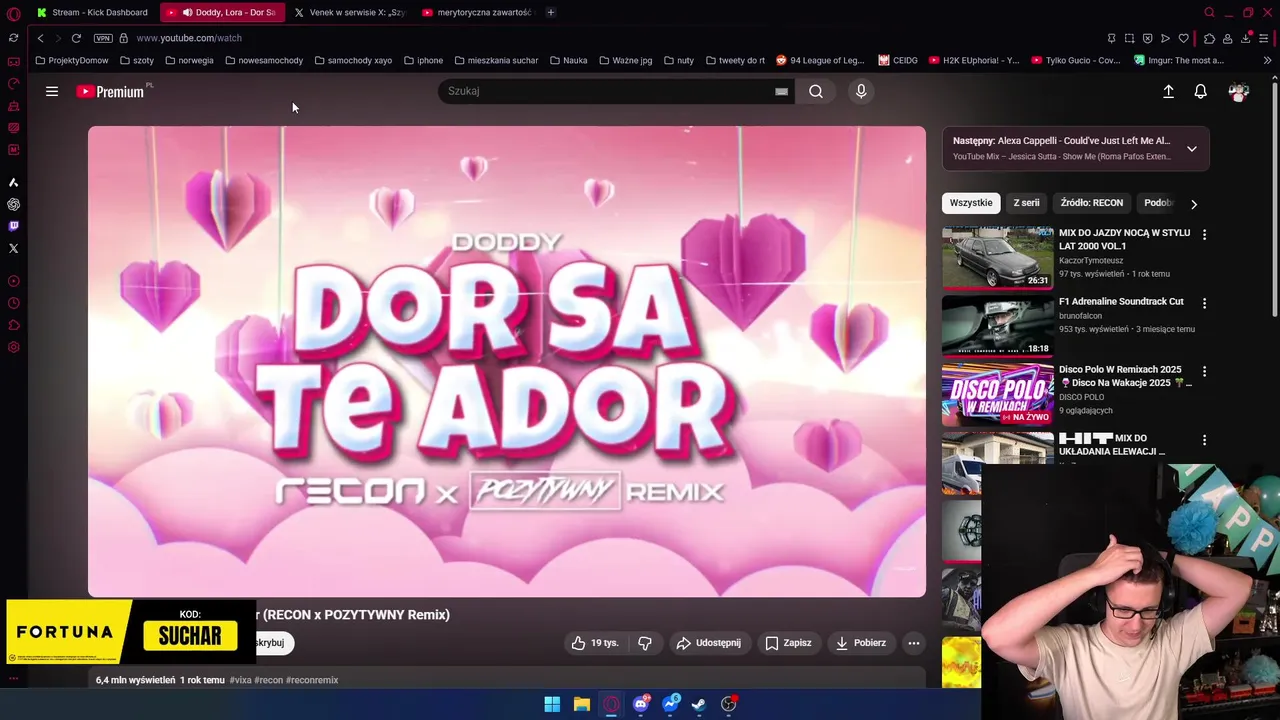Share the video via Udostępnij
Viewport: 1280px width, 720px height.
coord(708,643)
